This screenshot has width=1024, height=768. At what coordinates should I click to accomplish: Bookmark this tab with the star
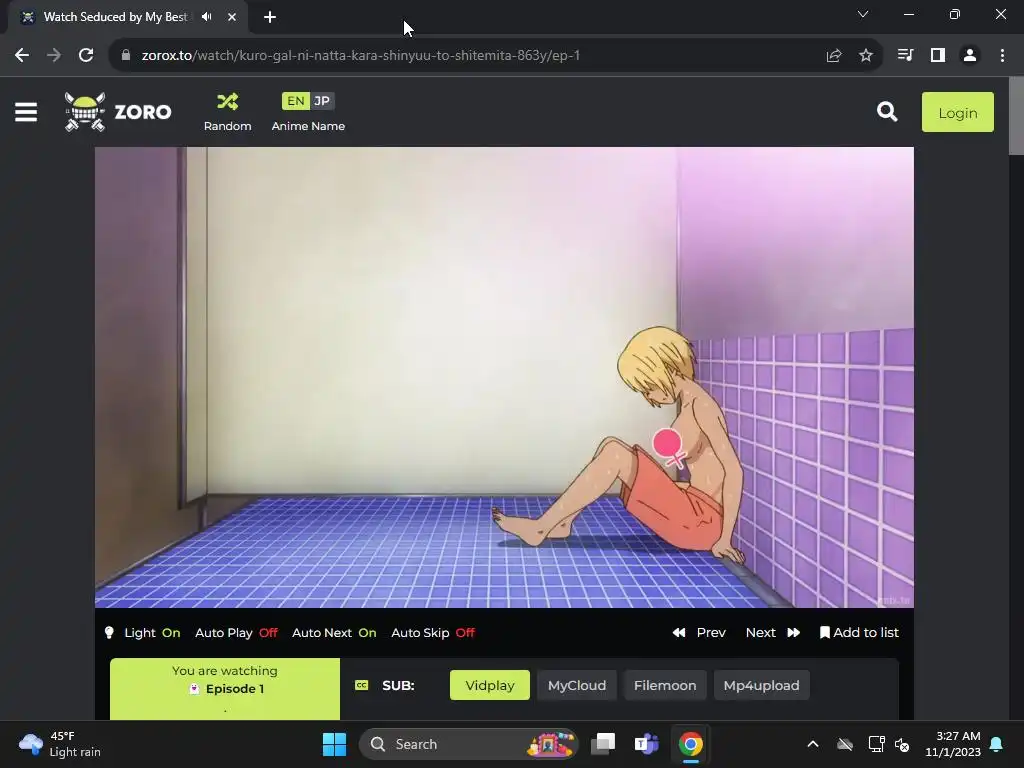pyautogui.click(x=866, y=56)
